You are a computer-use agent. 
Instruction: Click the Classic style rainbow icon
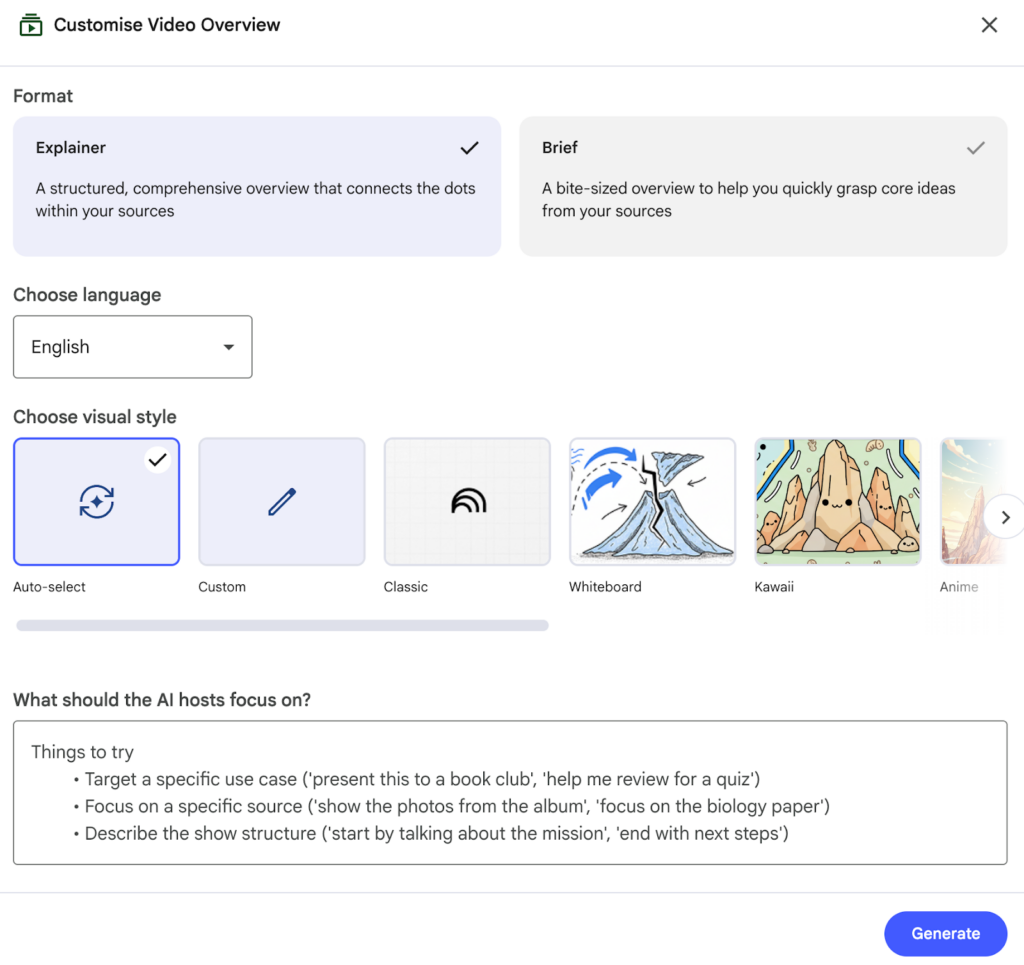pos(467,502)
